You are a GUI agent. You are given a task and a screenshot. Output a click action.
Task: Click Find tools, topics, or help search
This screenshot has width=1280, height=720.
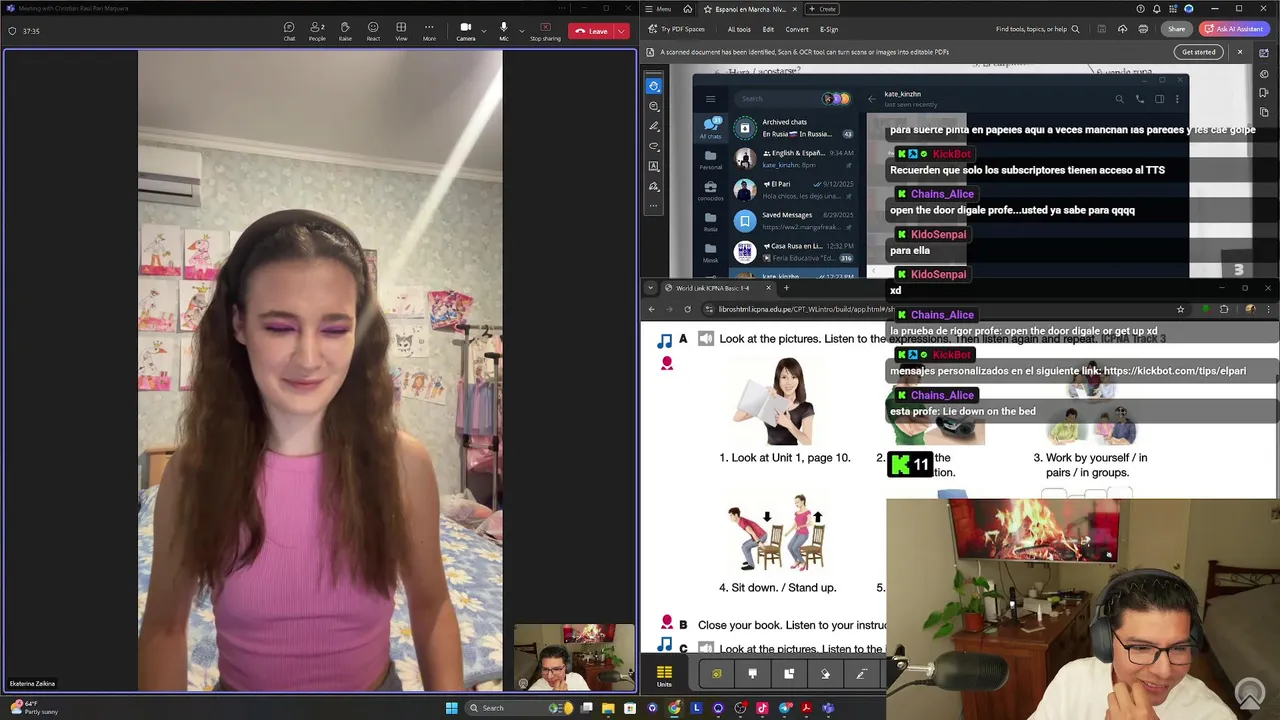(x=1038, y=29)
